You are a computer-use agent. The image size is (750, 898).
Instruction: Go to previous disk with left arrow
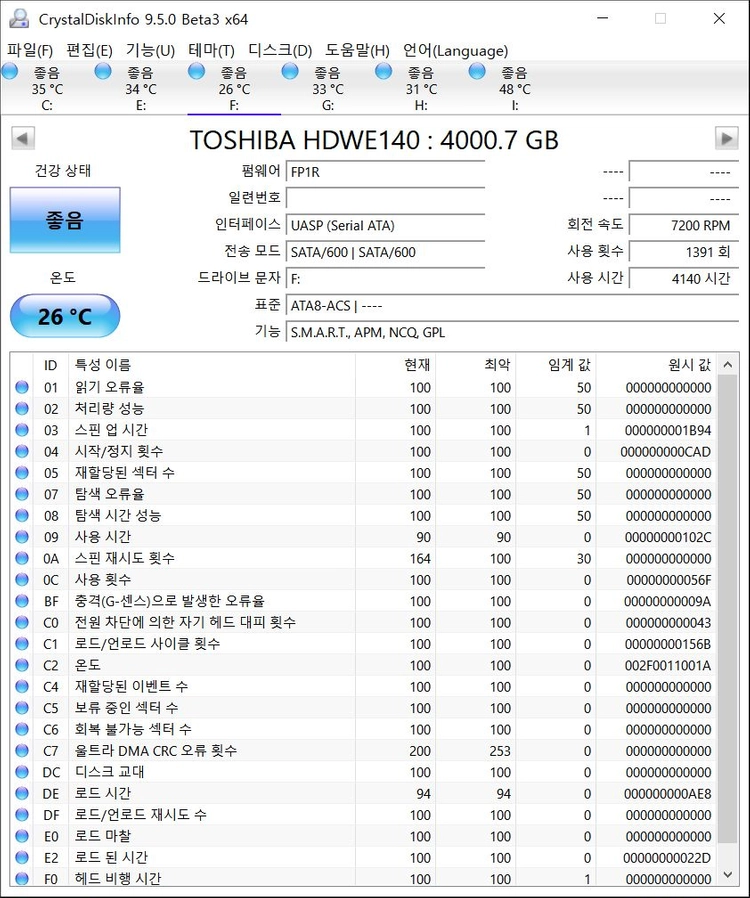(x=23, y=138)
